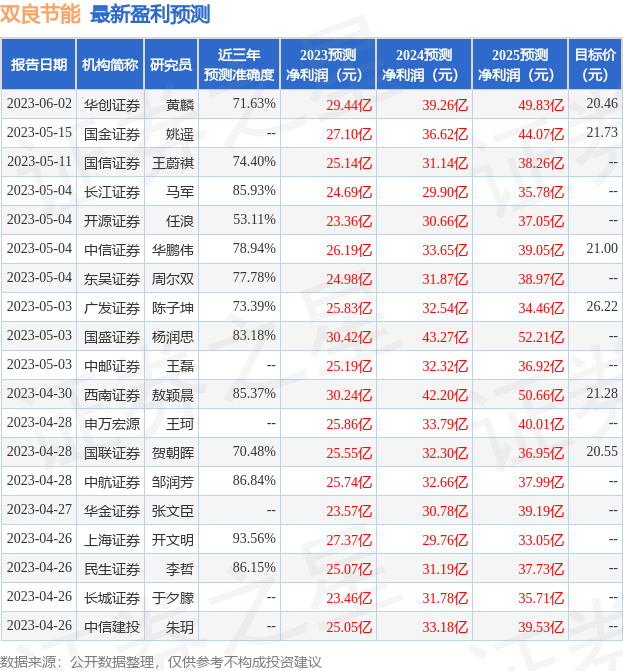Image resolution: width=623 pixels, height=671 pixels.
Task: Select the 2024预测净利润 column header
Action: tap(424, 65)
